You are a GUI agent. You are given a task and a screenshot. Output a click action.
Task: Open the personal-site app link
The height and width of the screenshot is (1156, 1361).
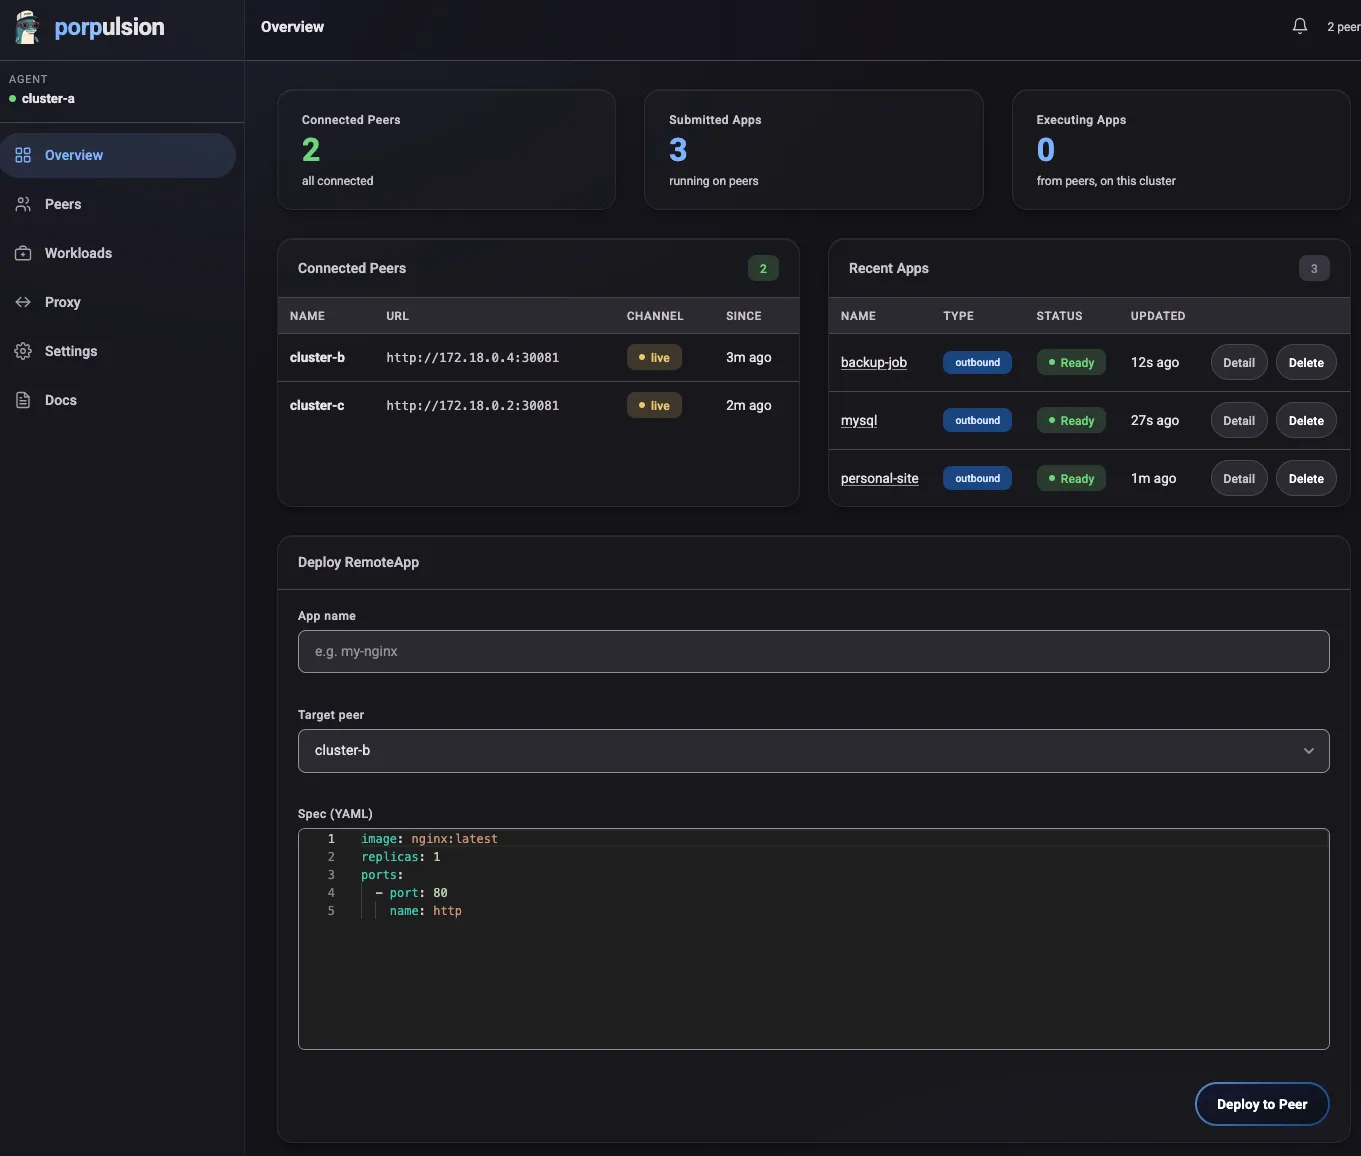click(x=879, y=479)
